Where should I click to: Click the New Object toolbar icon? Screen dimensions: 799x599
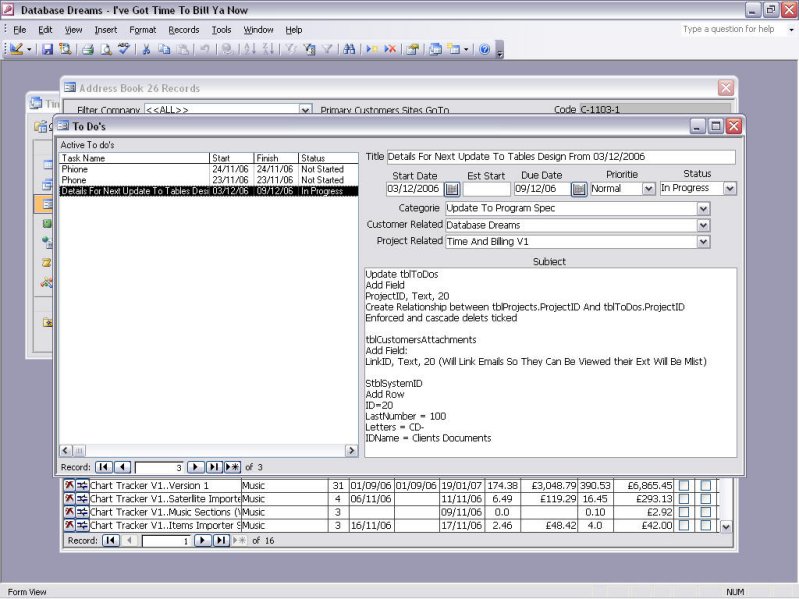[x=454, y=49]
